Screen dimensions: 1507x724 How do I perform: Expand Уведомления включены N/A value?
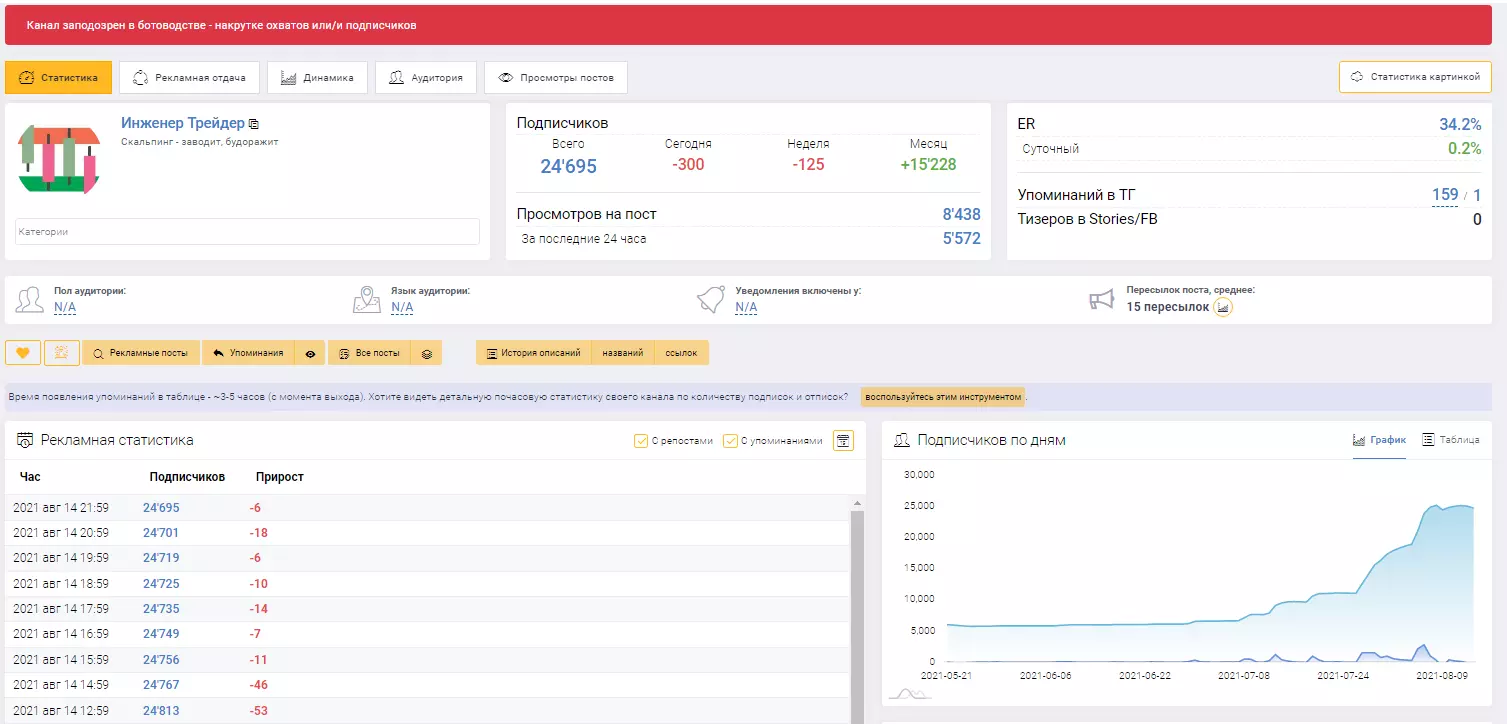[x=746, y=307]
